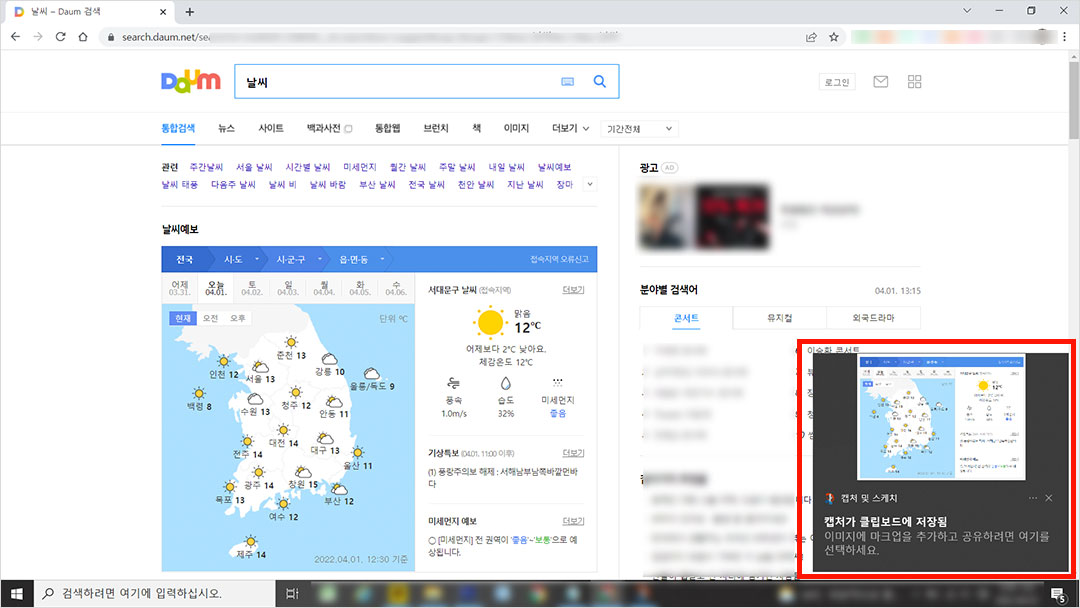Select 강릉 weather icon on map
Viewport: 1080px width, 608px height.
click(330, 359)
